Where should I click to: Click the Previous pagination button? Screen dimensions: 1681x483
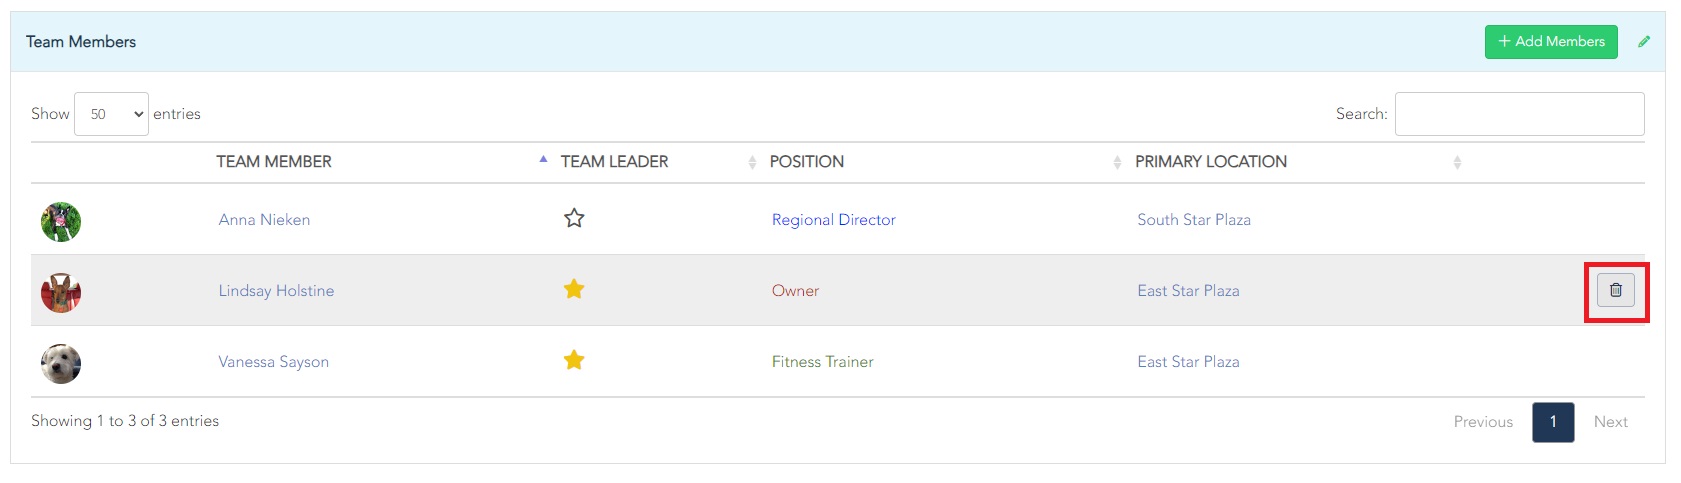click(x=1483, y=422)
